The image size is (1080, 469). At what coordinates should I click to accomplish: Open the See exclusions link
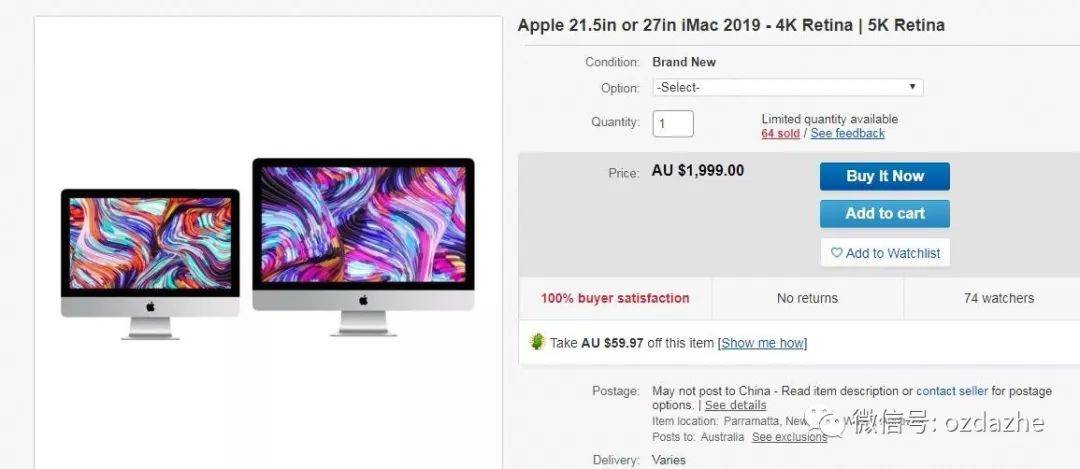coord(789,437)
